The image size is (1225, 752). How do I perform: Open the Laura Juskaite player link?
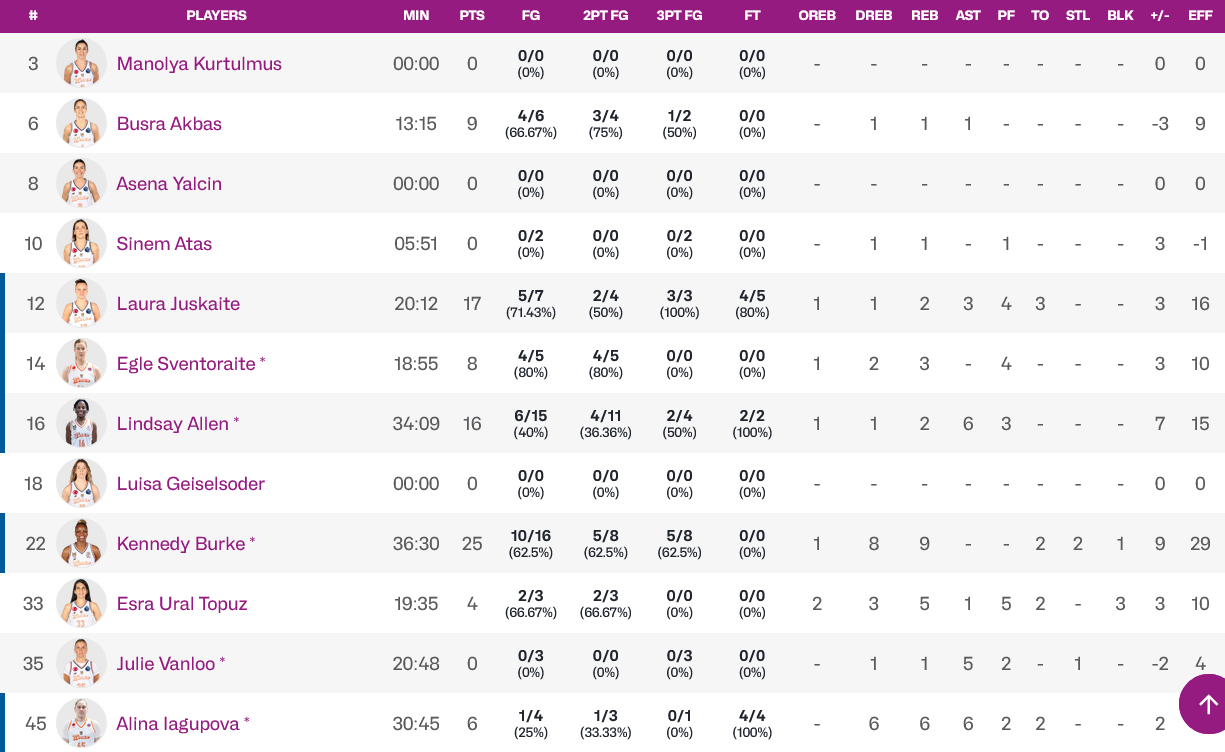point(178,303)
